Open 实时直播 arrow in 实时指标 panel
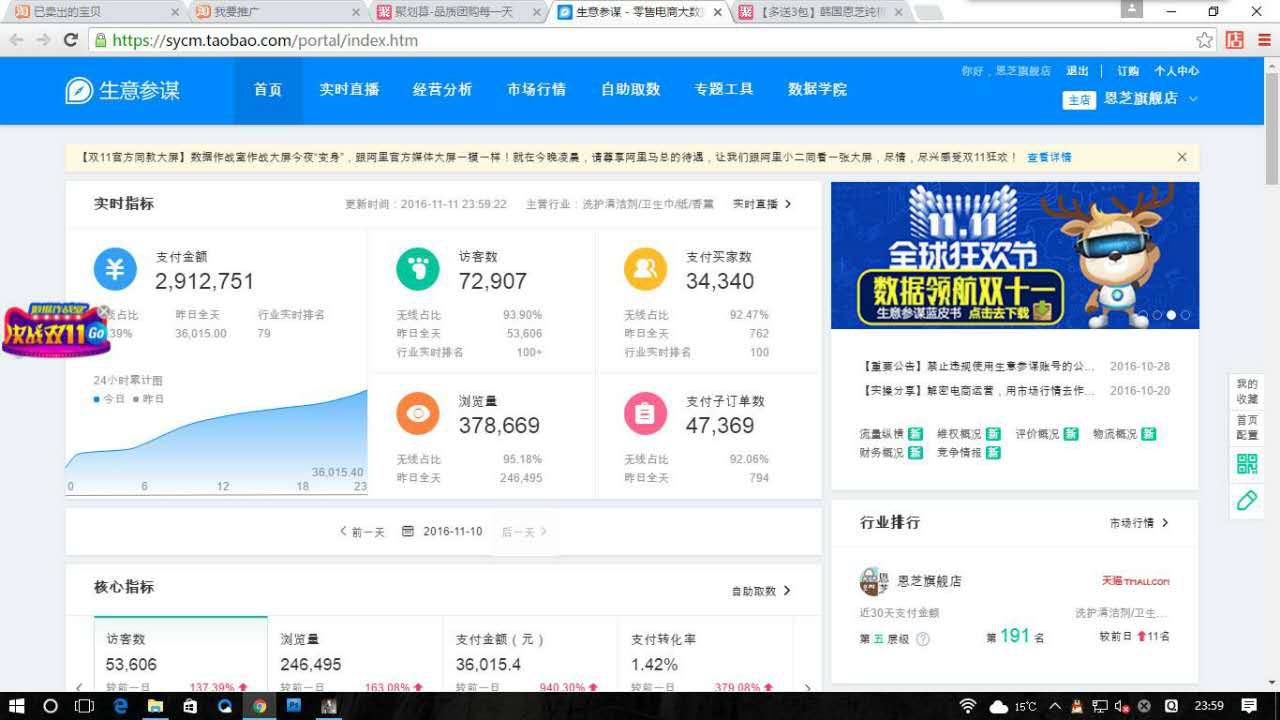Image resolution: width=1280 pixels, height=720 pixels. click(x=787, y=204)
